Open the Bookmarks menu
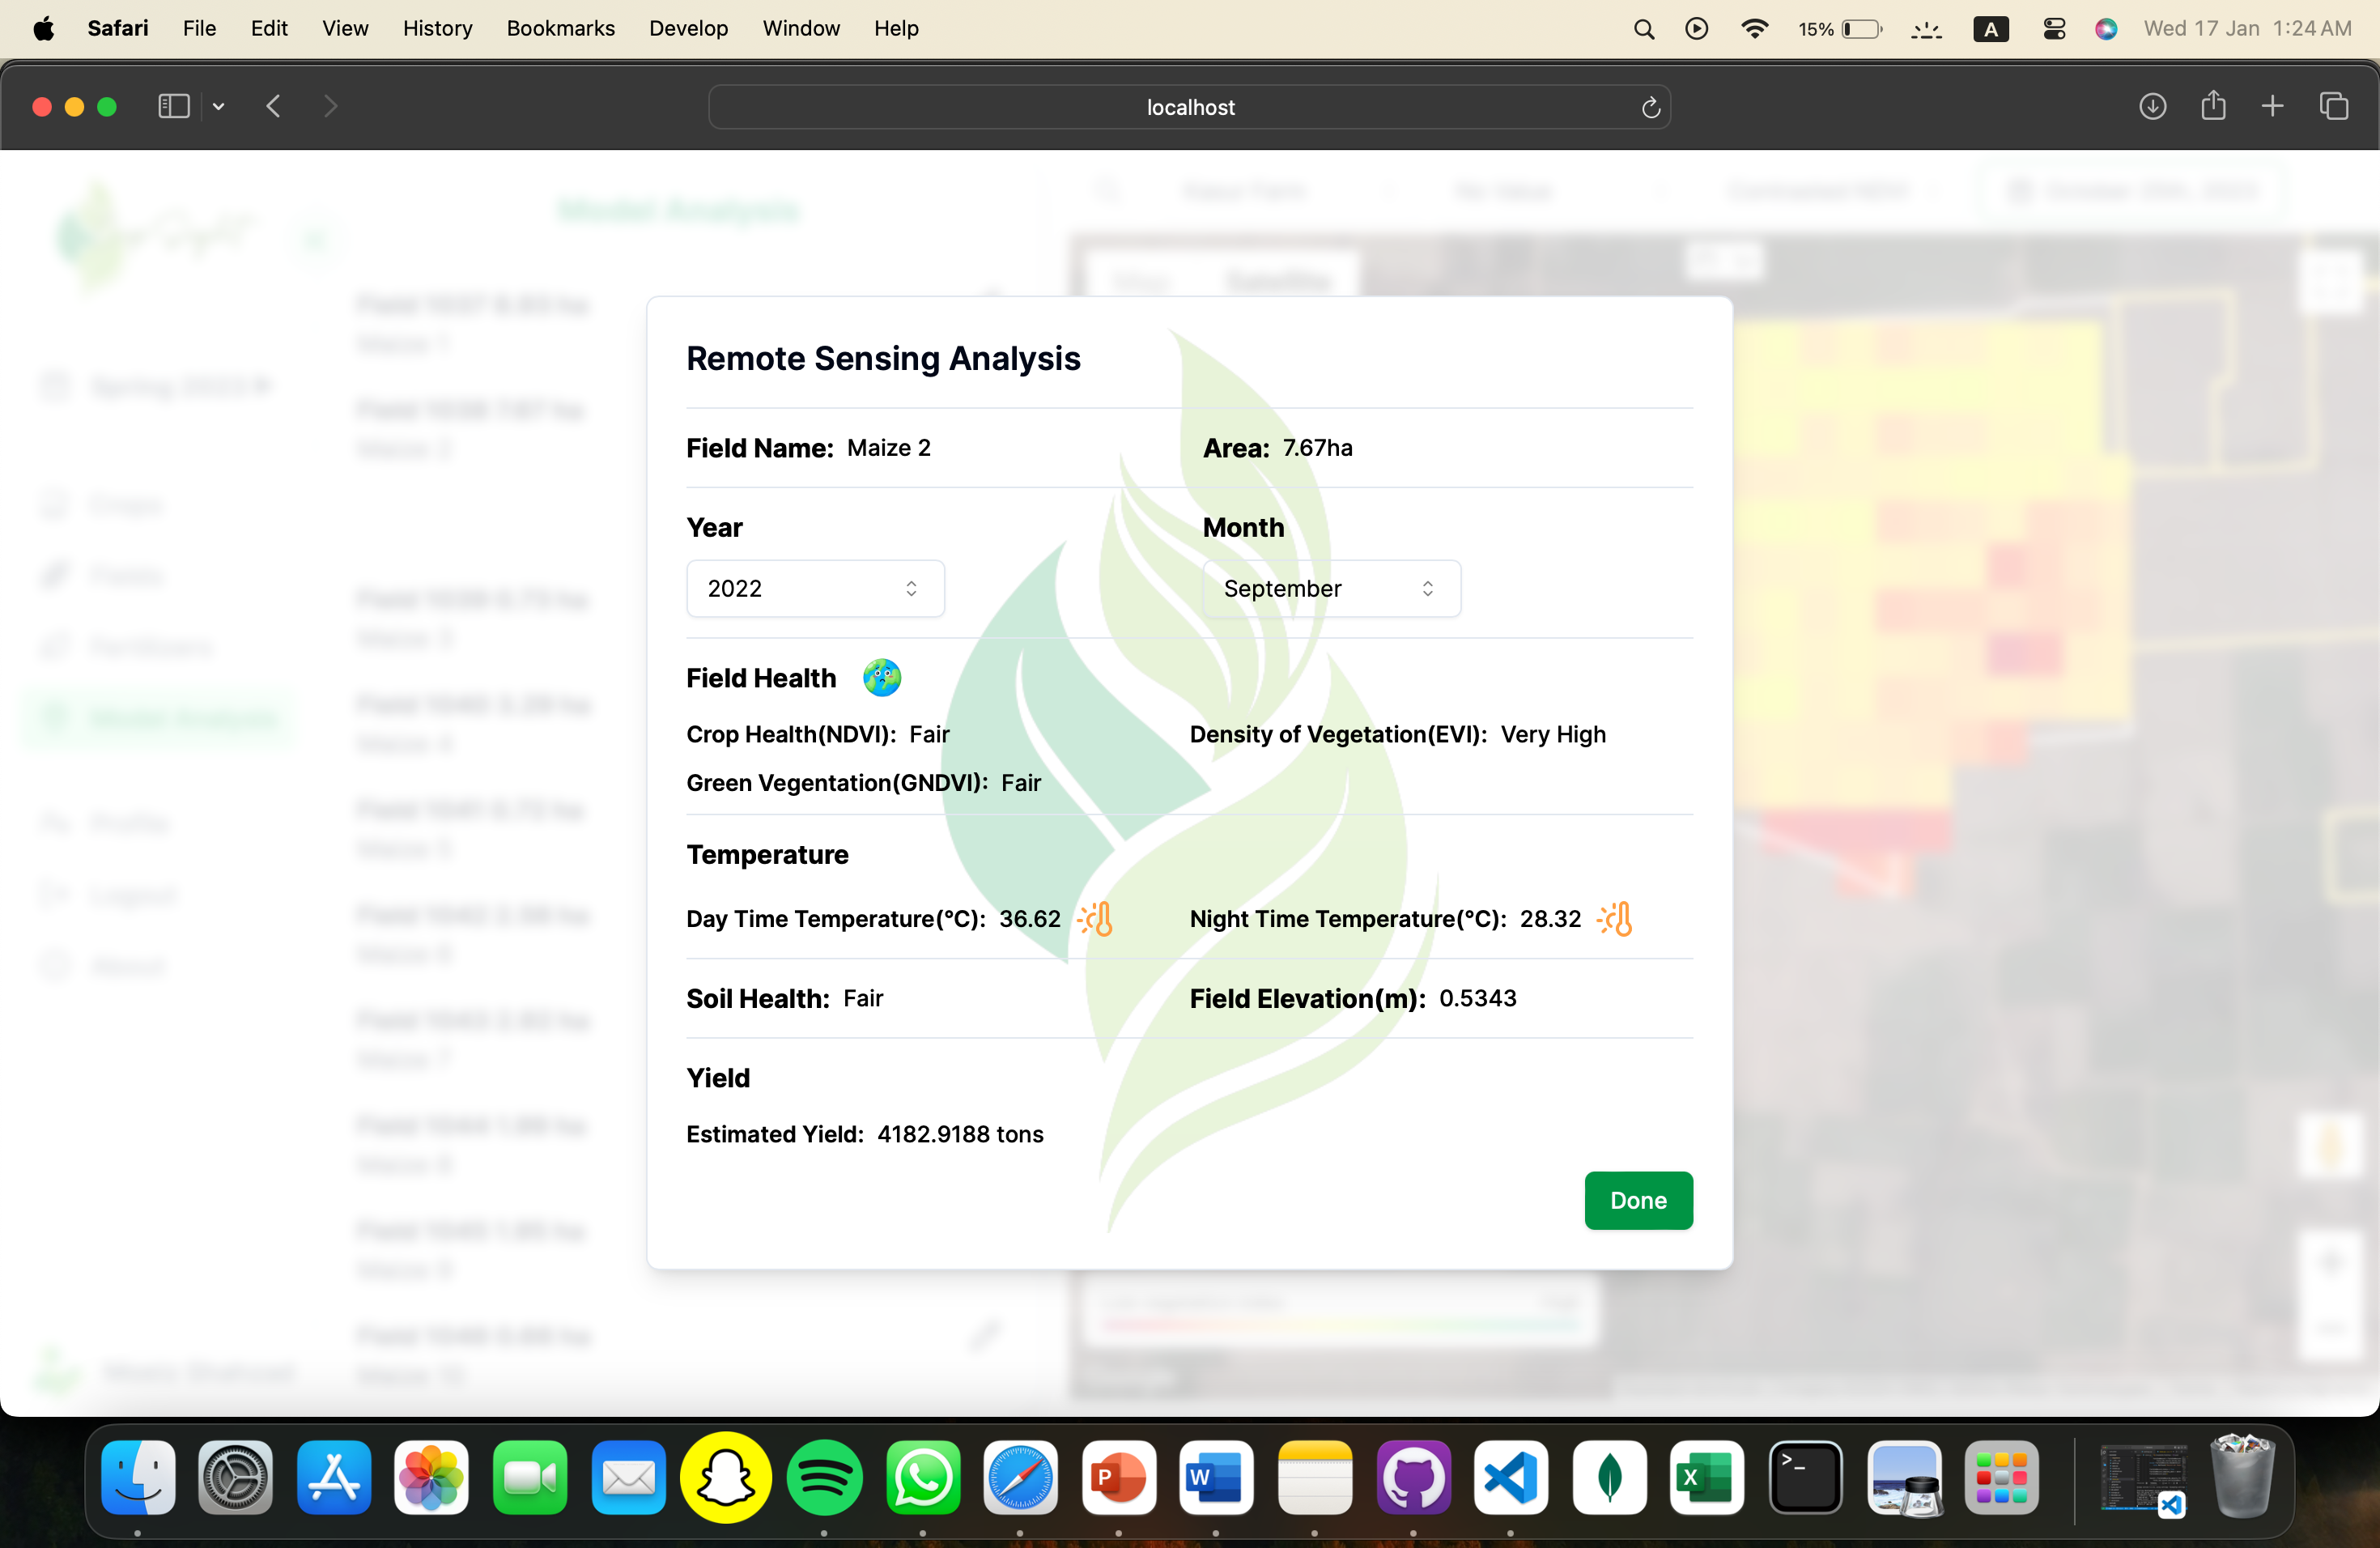Screen dimensions: 2380x1548 coord(560,28)
